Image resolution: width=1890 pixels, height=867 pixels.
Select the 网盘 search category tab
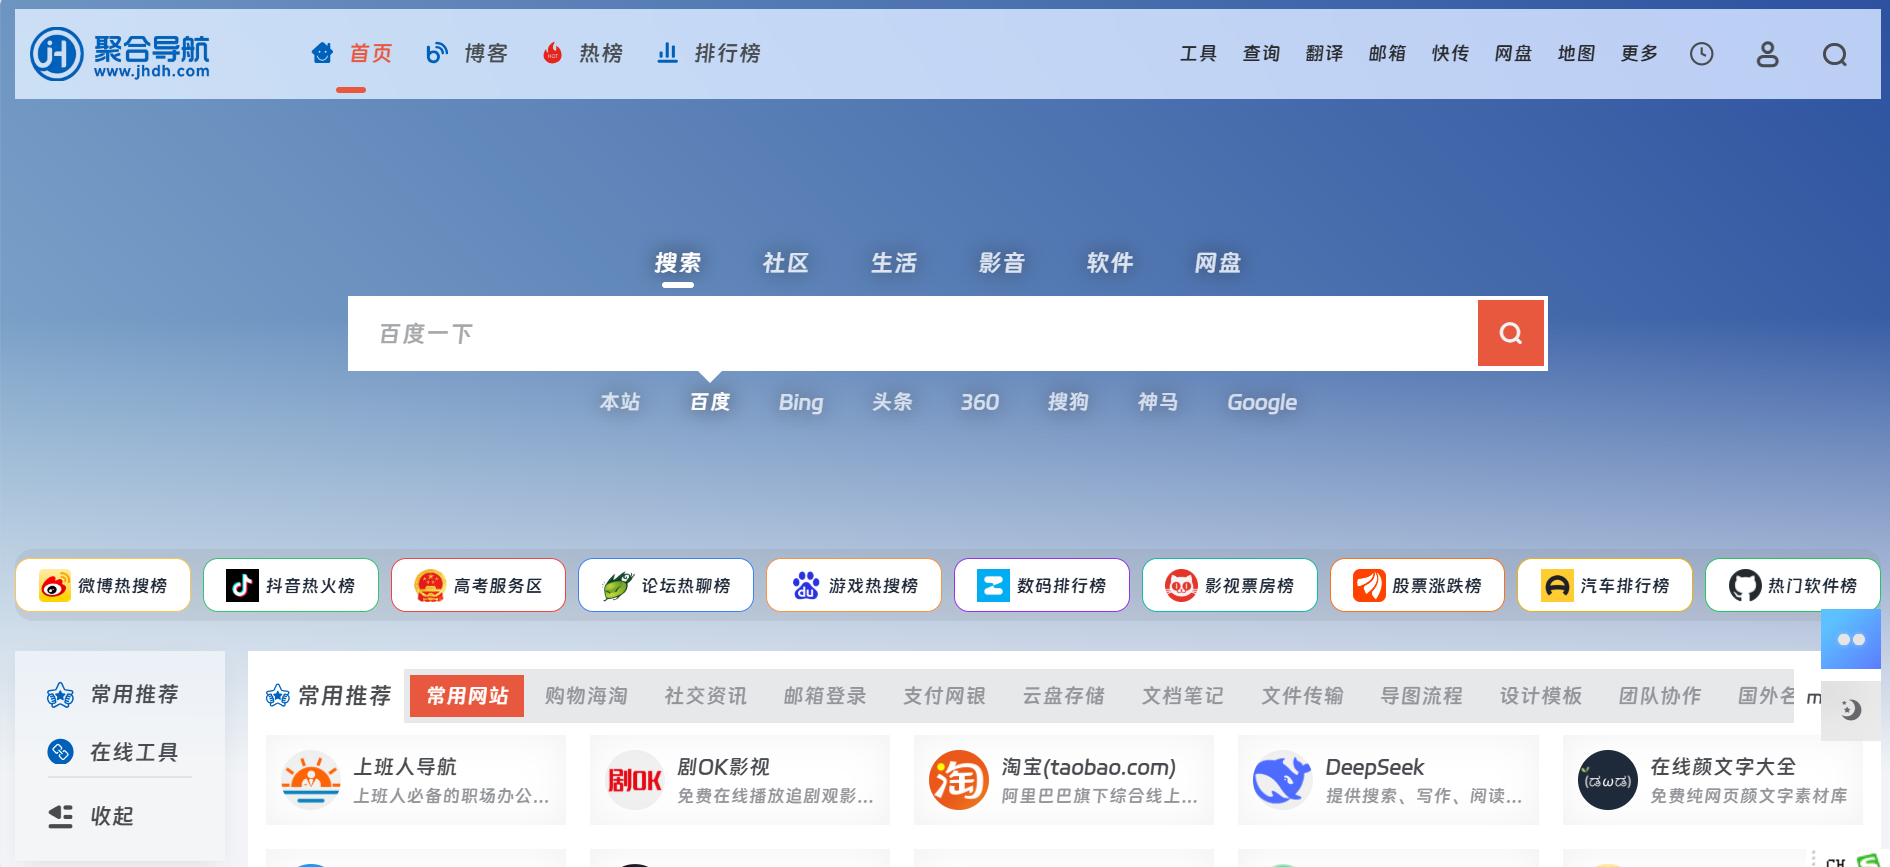pos(1217,263)
